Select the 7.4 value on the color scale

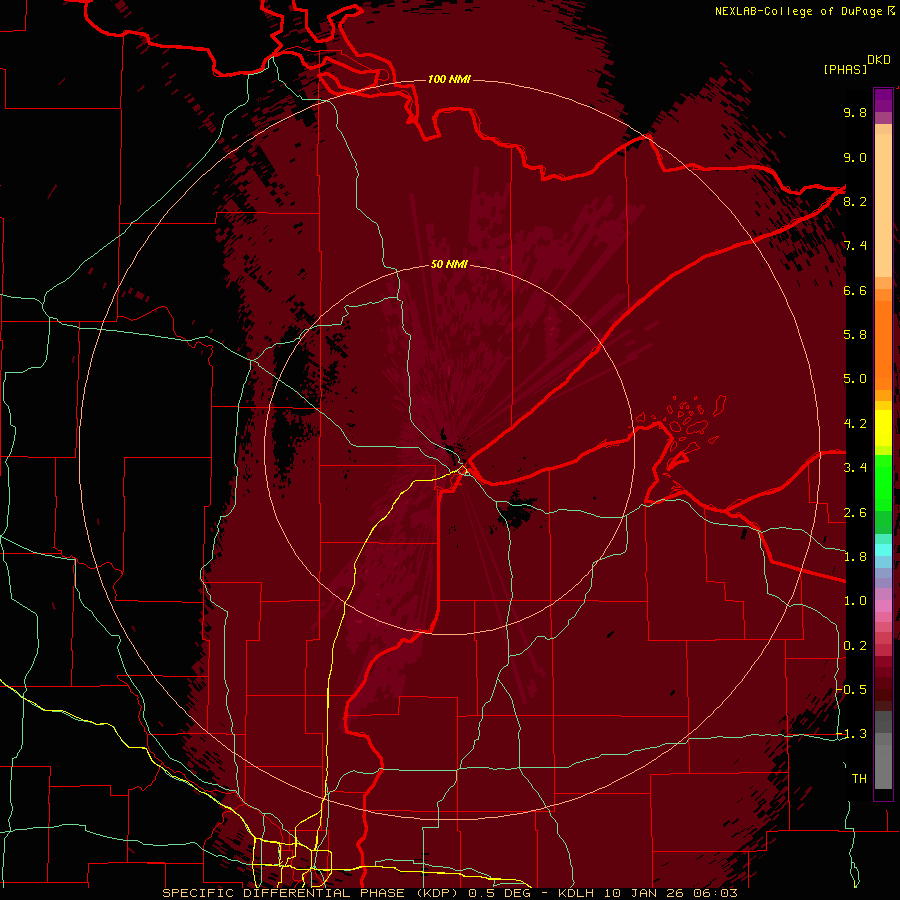[855, 246]
